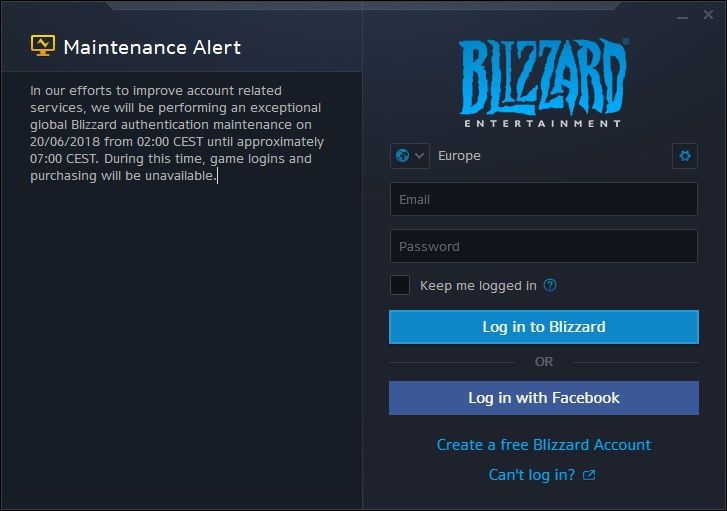Screen dimensions: 727x511
Task: Click the Keep me logged in label
Action: pos(478,286)
